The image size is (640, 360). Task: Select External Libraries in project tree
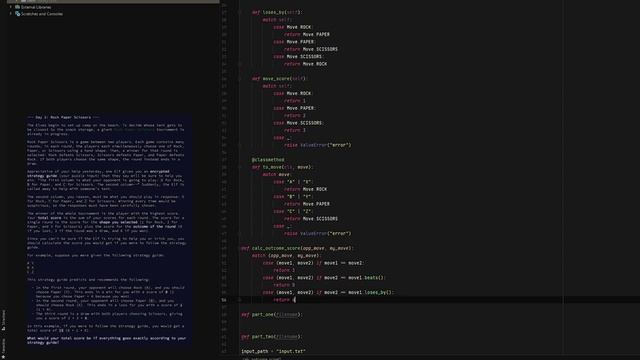36,7
